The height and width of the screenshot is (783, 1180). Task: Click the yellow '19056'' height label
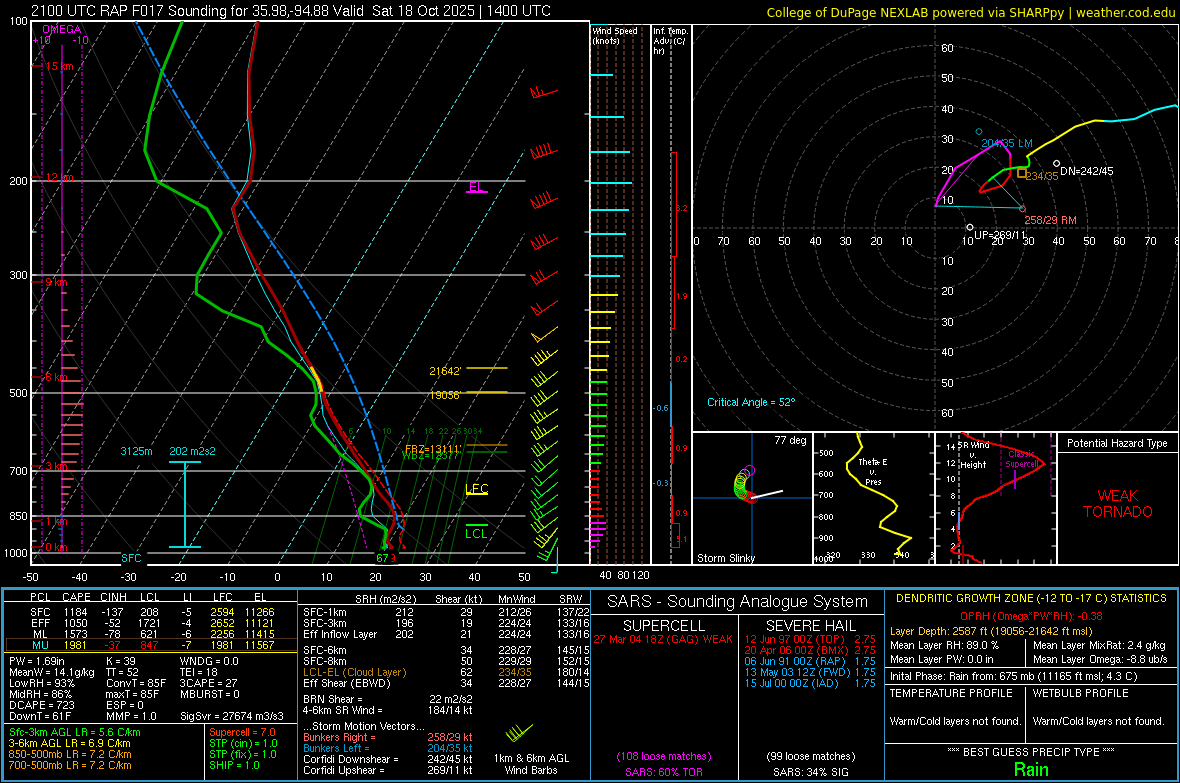click(445, 395)
